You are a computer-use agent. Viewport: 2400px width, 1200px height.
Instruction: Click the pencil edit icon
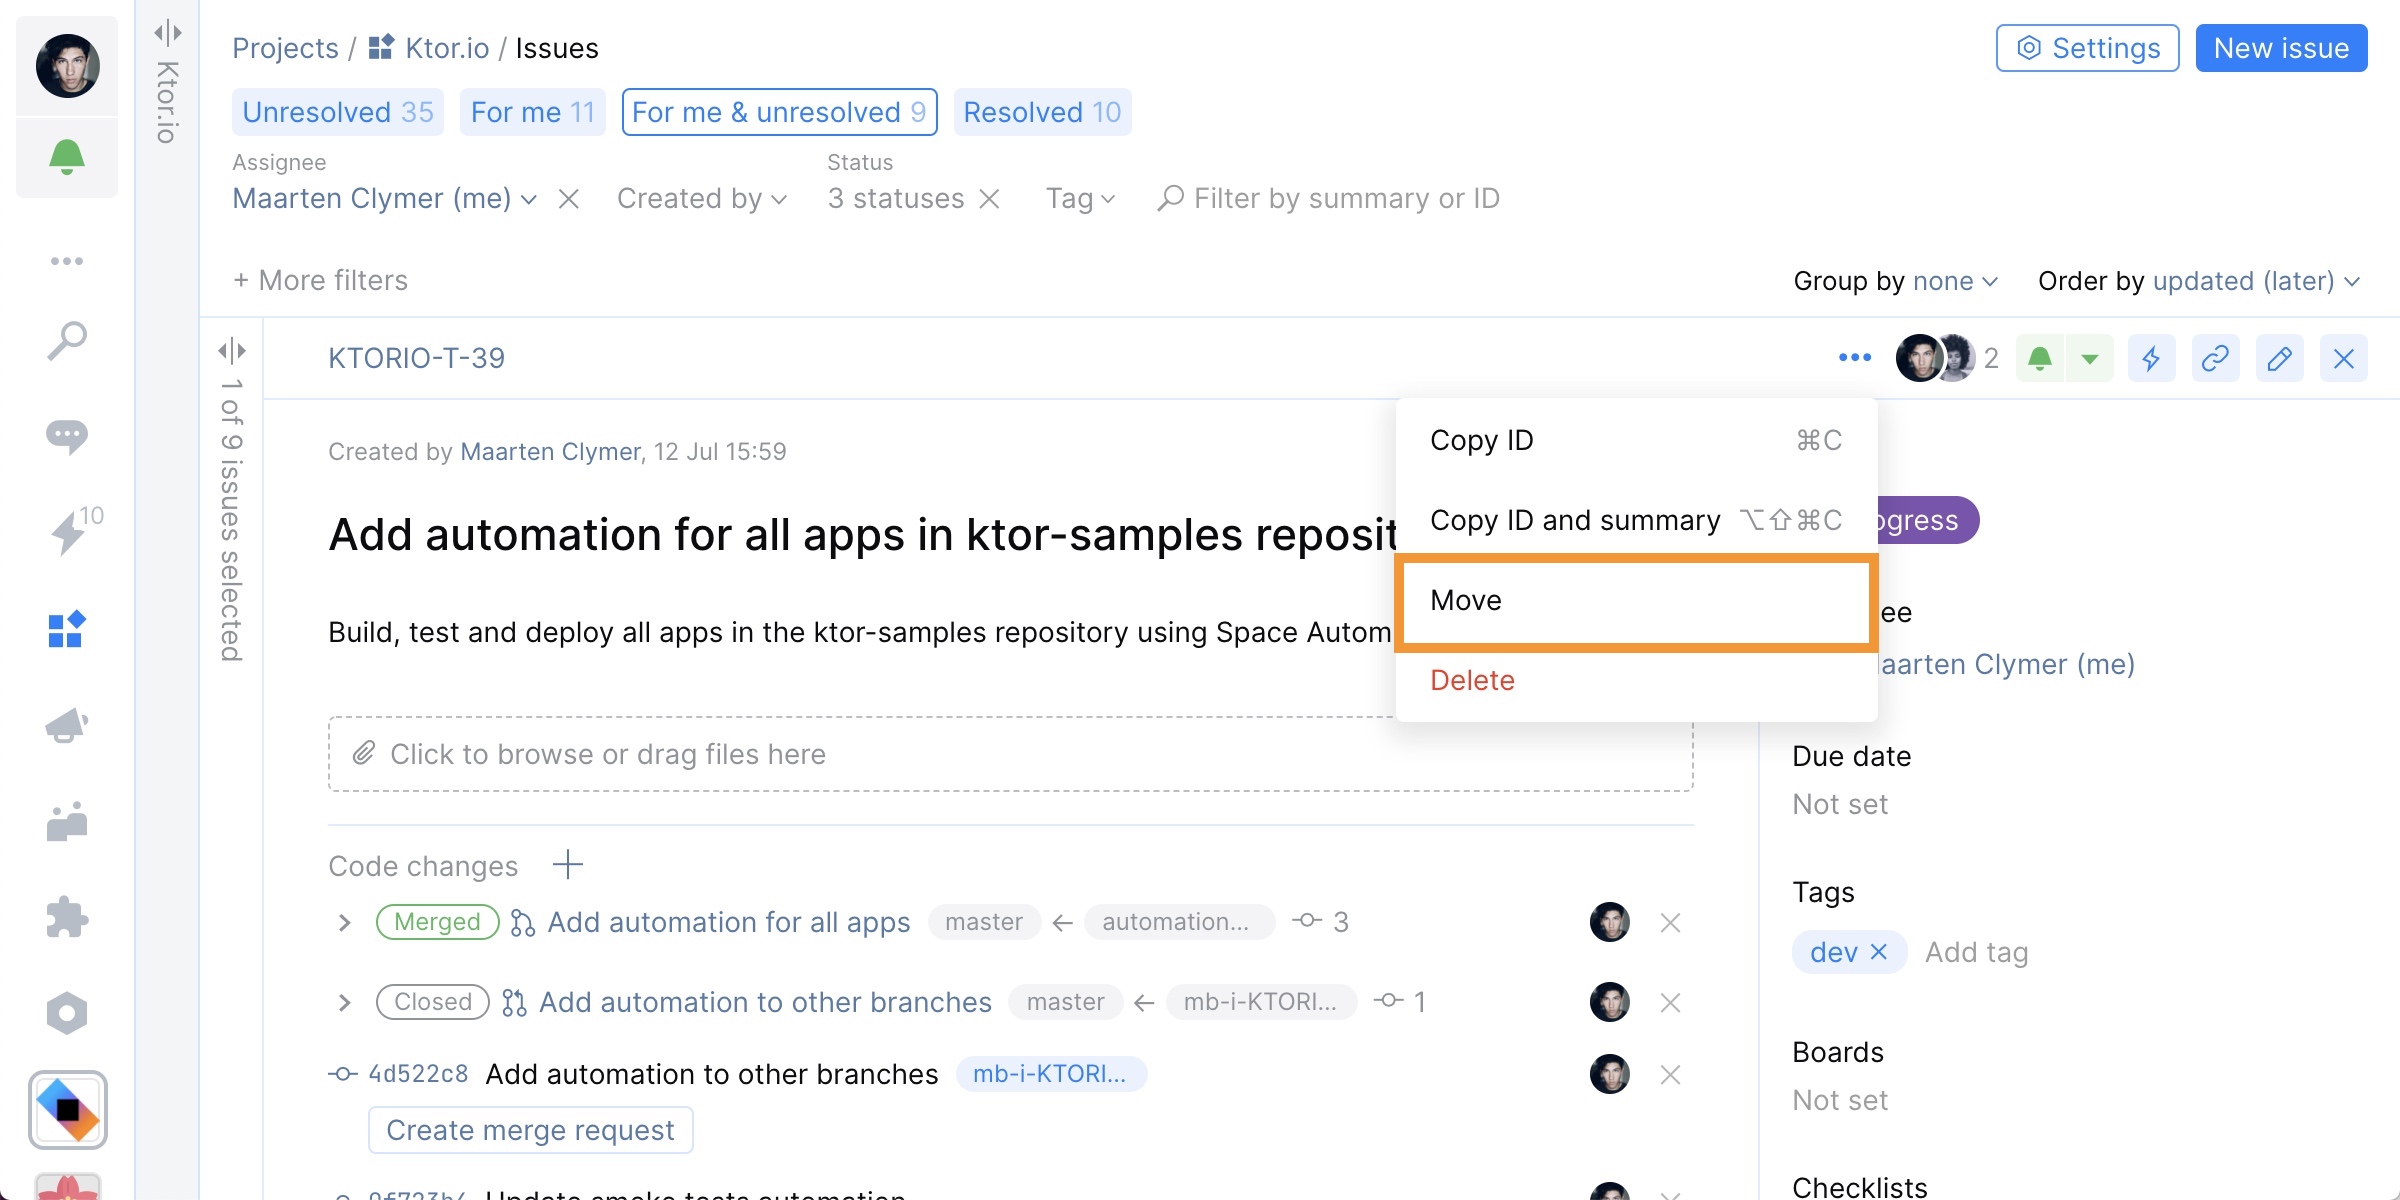pyautogui.click(x=2281, y=358)
